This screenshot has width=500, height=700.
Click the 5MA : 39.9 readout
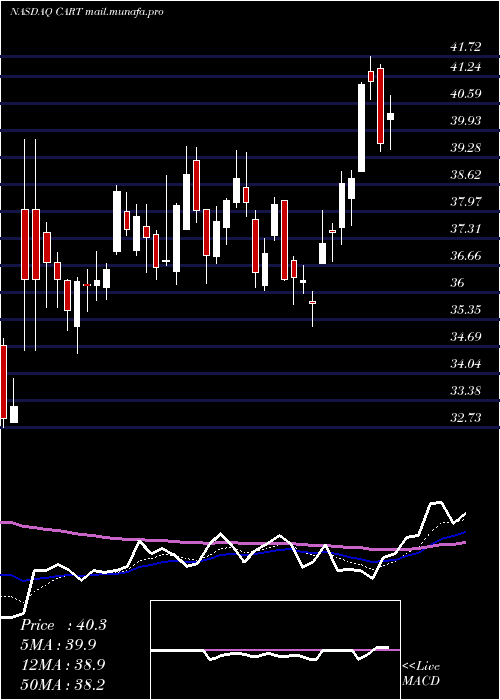point(58,645)
